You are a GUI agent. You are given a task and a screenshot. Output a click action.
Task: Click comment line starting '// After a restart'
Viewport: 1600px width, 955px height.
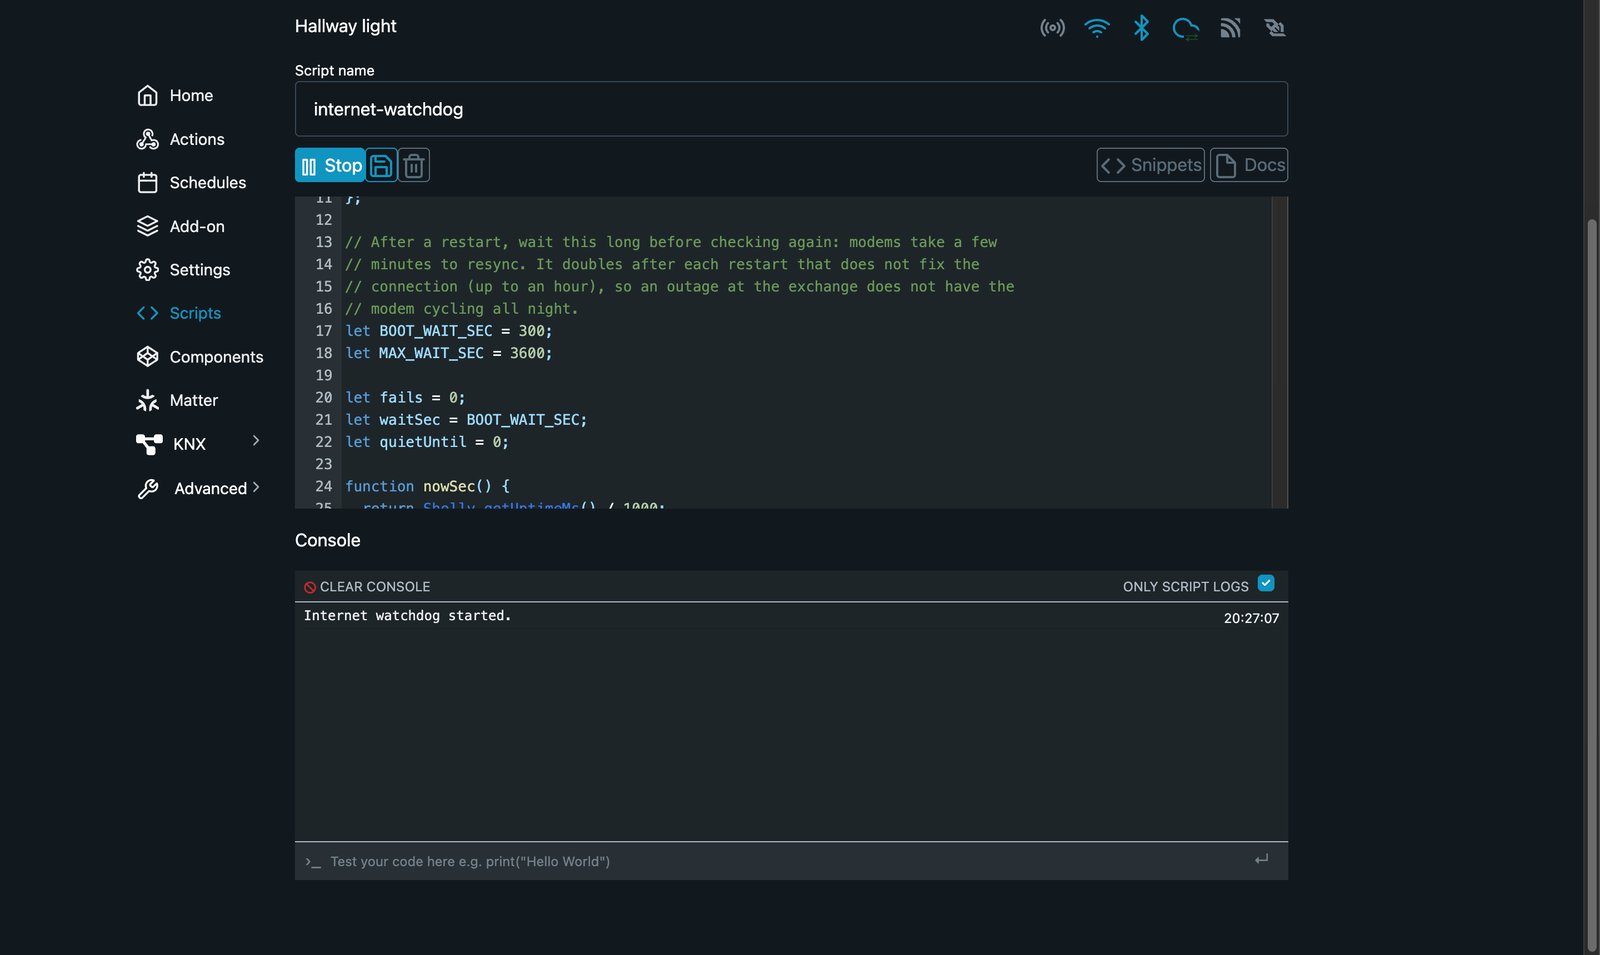coord(671,242)
